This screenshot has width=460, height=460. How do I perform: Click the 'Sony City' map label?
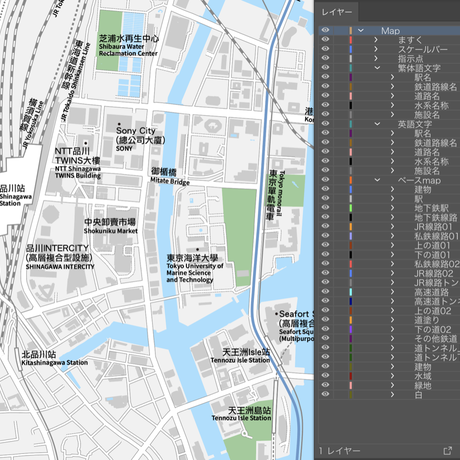tap(136, 130)
